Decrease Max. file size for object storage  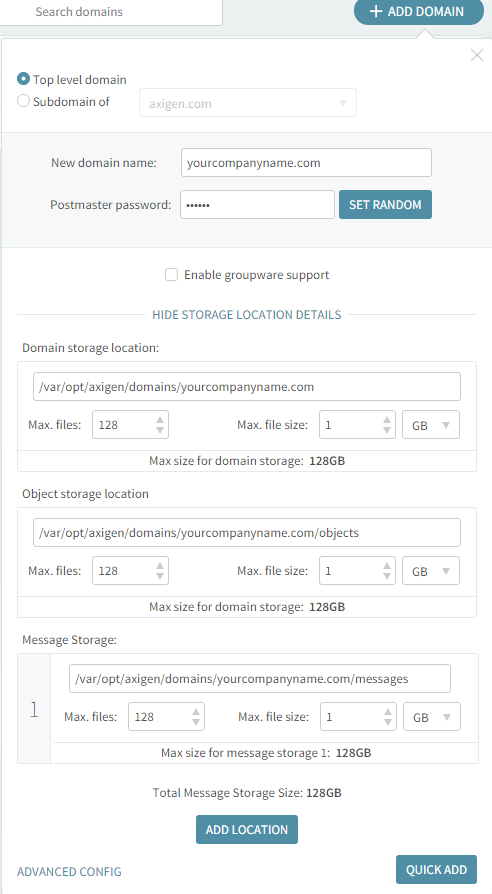[387, 576]
